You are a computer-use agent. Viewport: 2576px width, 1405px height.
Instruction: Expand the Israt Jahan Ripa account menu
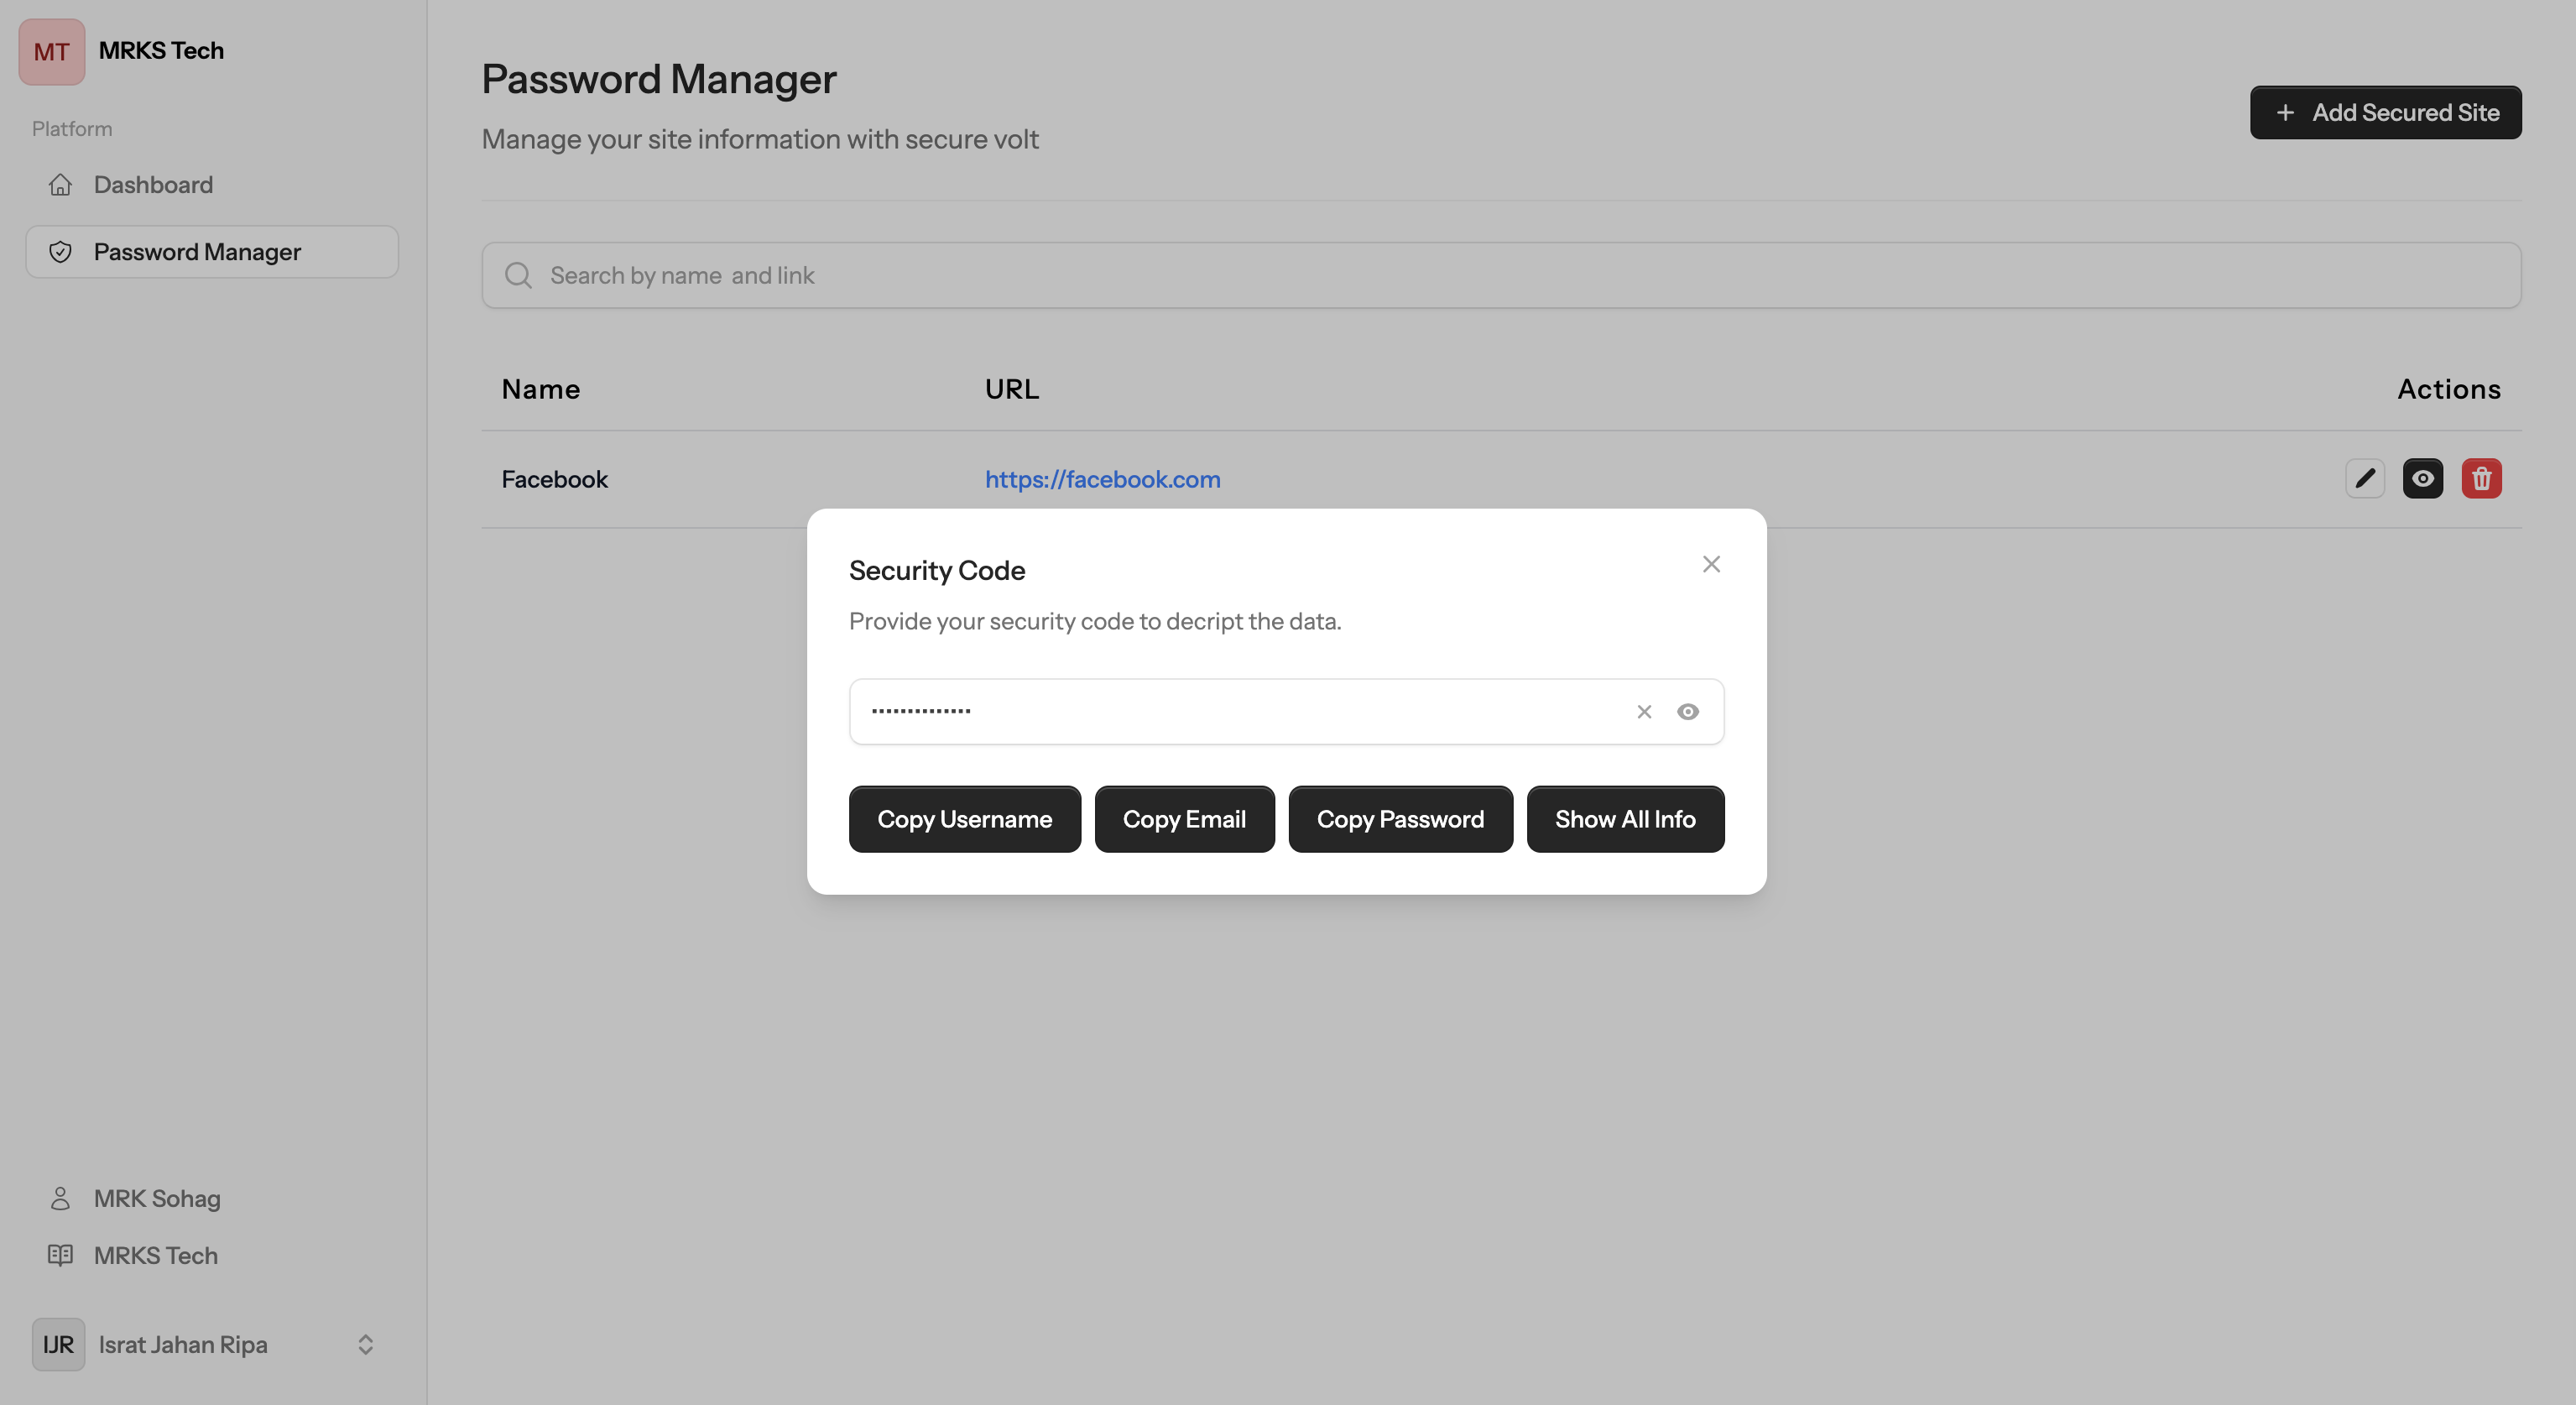pyautogui.click(x=365, y=1344)
